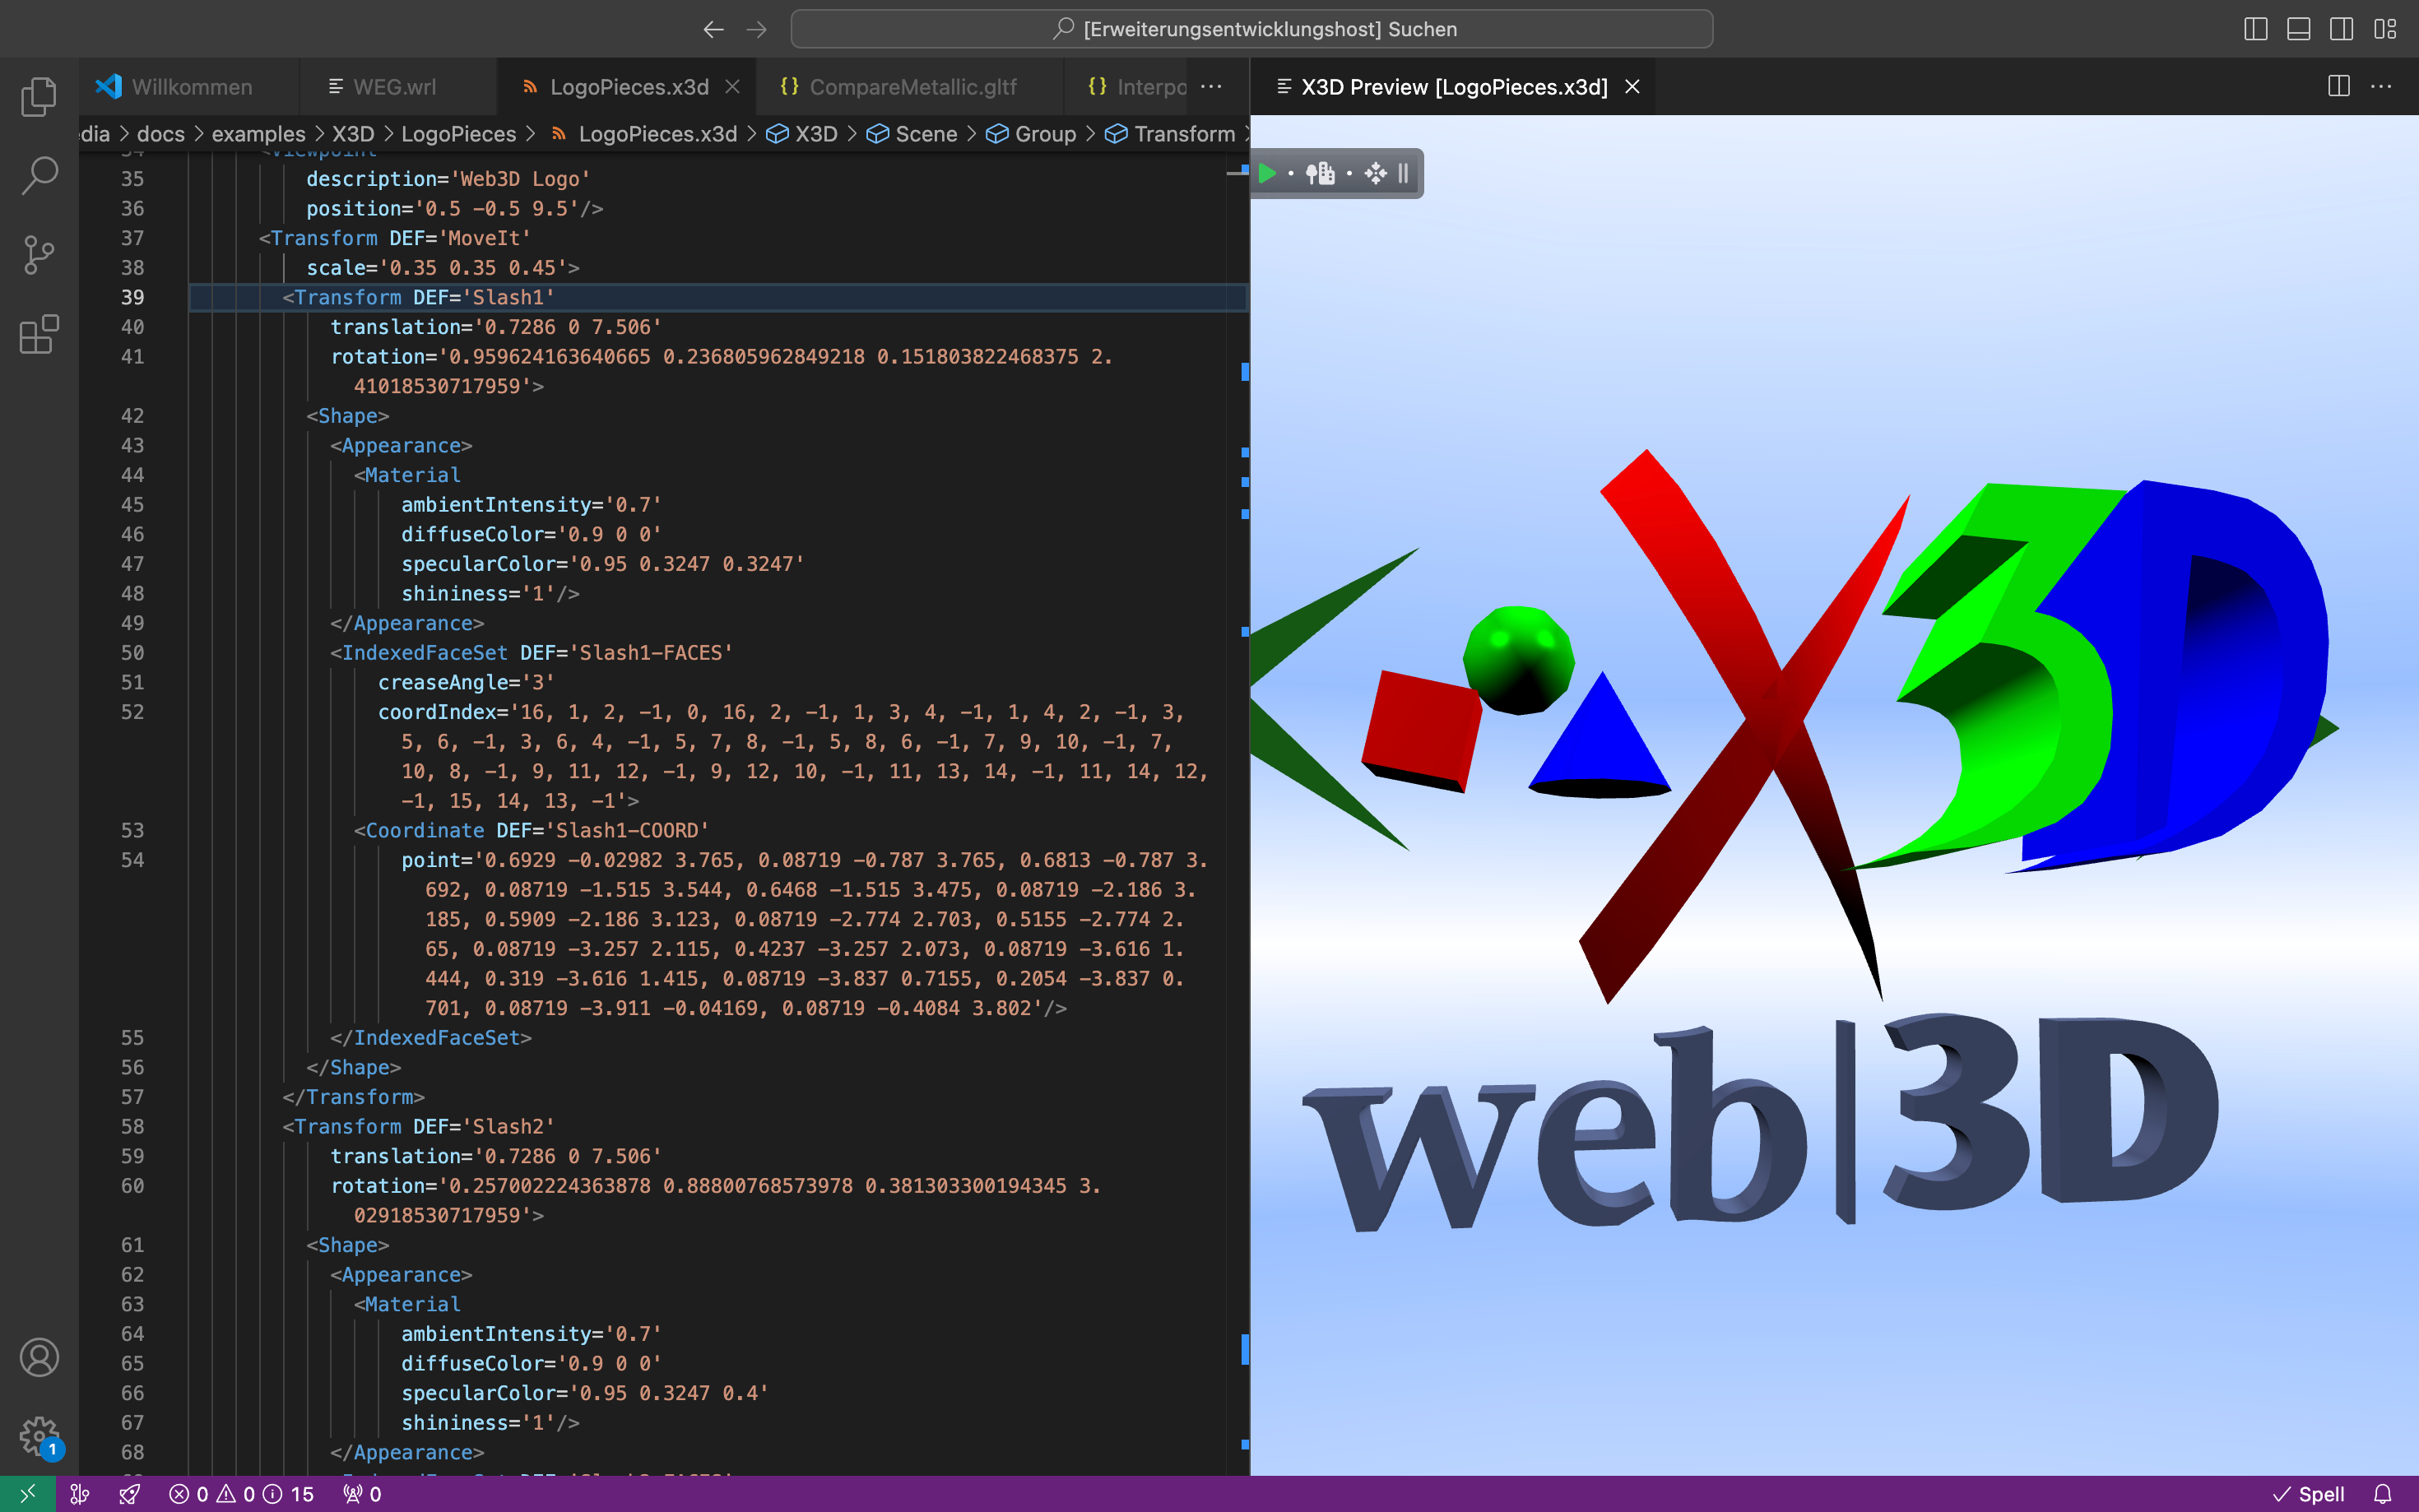Open the X3D symbol breadcrumb
This screenshot has width=2419, height=1512.
[802, 134]
